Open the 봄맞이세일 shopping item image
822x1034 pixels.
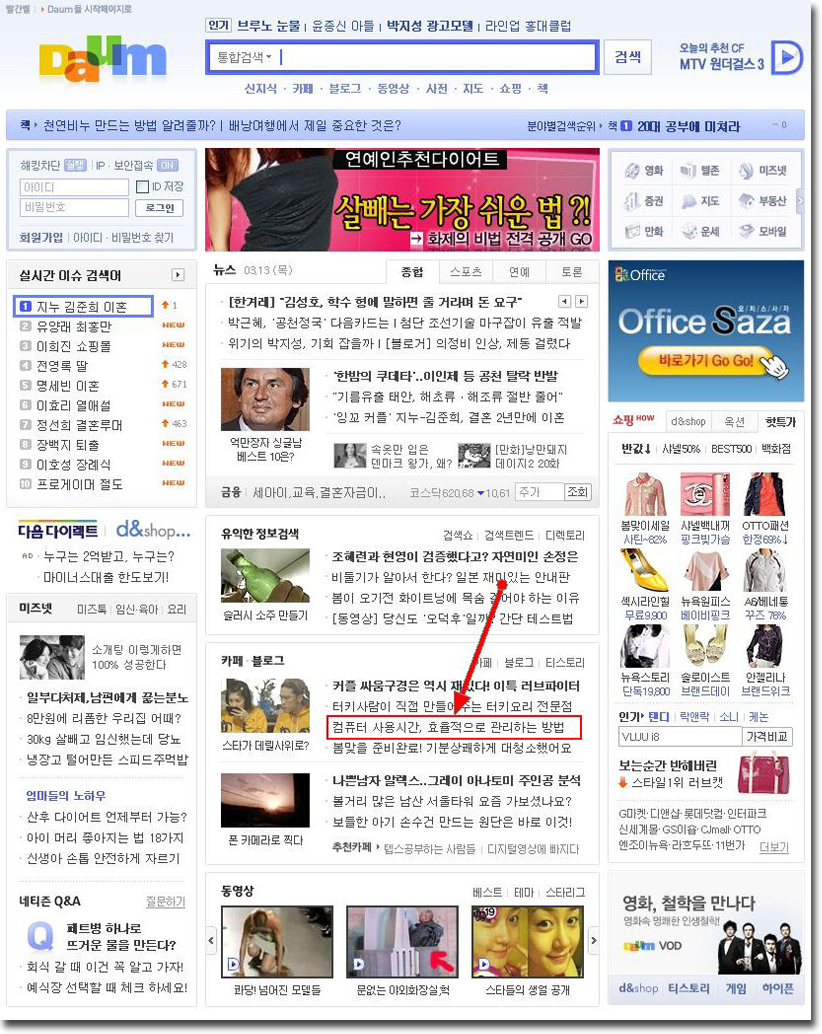coord(645,494)
